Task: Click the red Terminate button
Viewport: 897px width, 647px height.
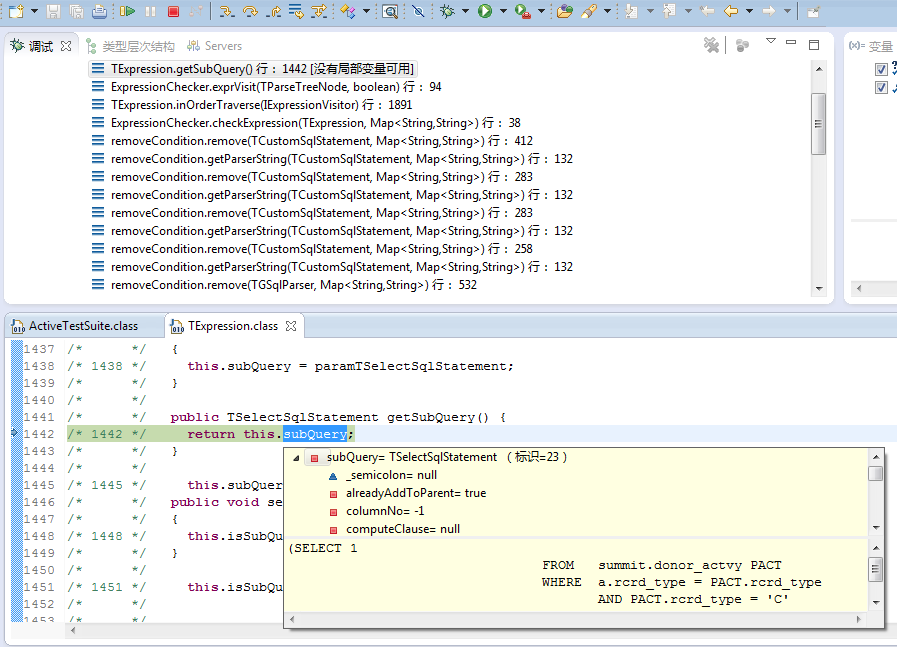Action: tap(173, 11)
